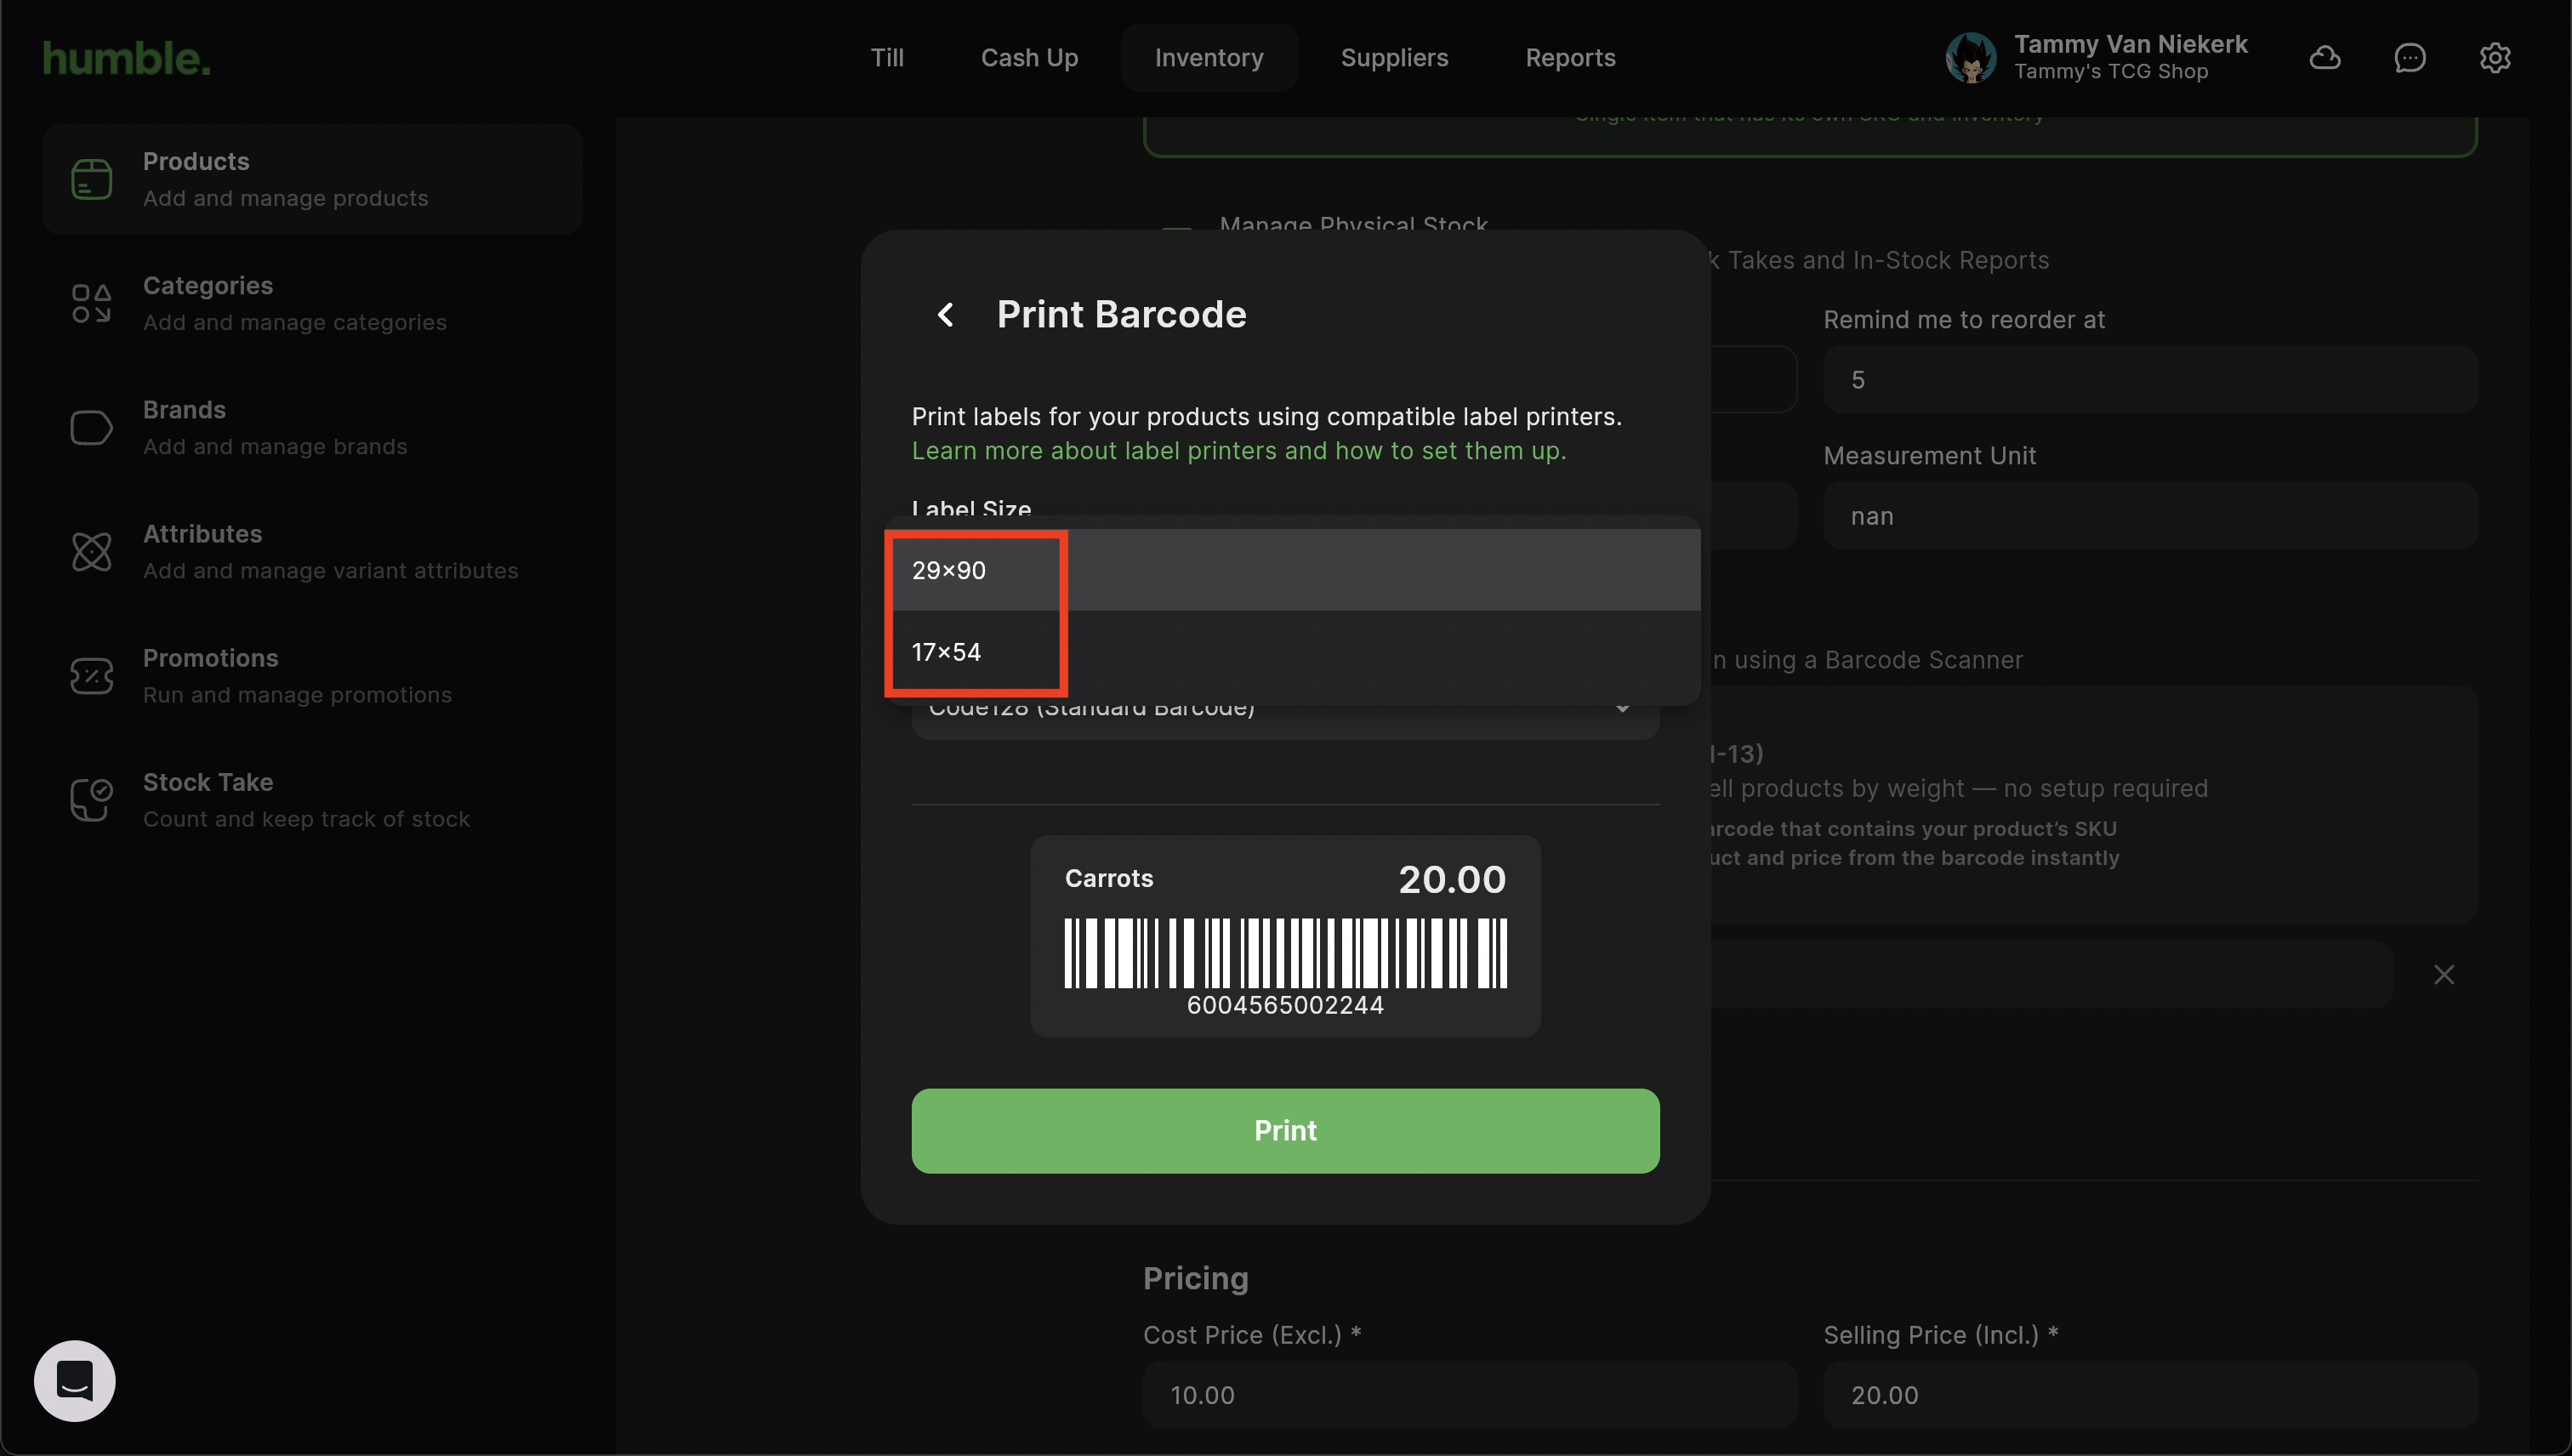Open the settings gear icon

pyautogui.click(x=2495, y=58)
